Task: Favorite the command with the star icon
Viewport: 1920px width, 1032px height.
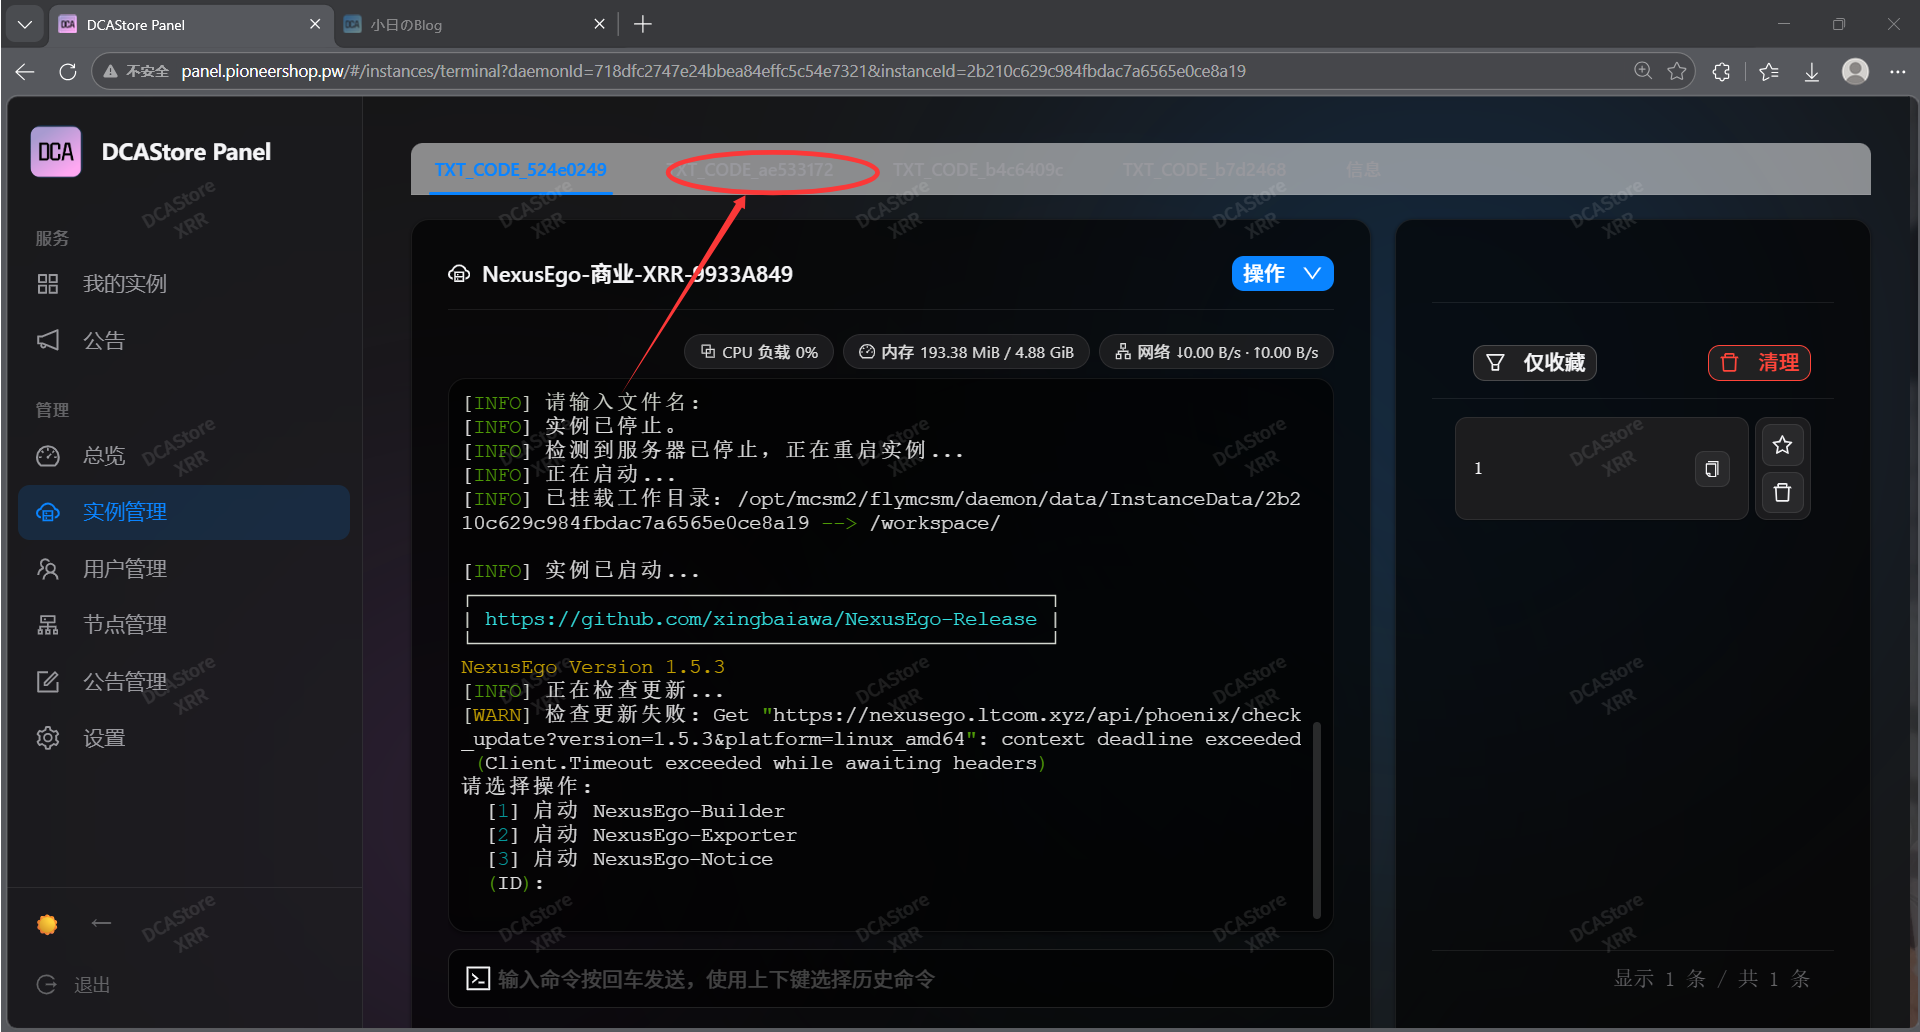Action: [1782, 445]
